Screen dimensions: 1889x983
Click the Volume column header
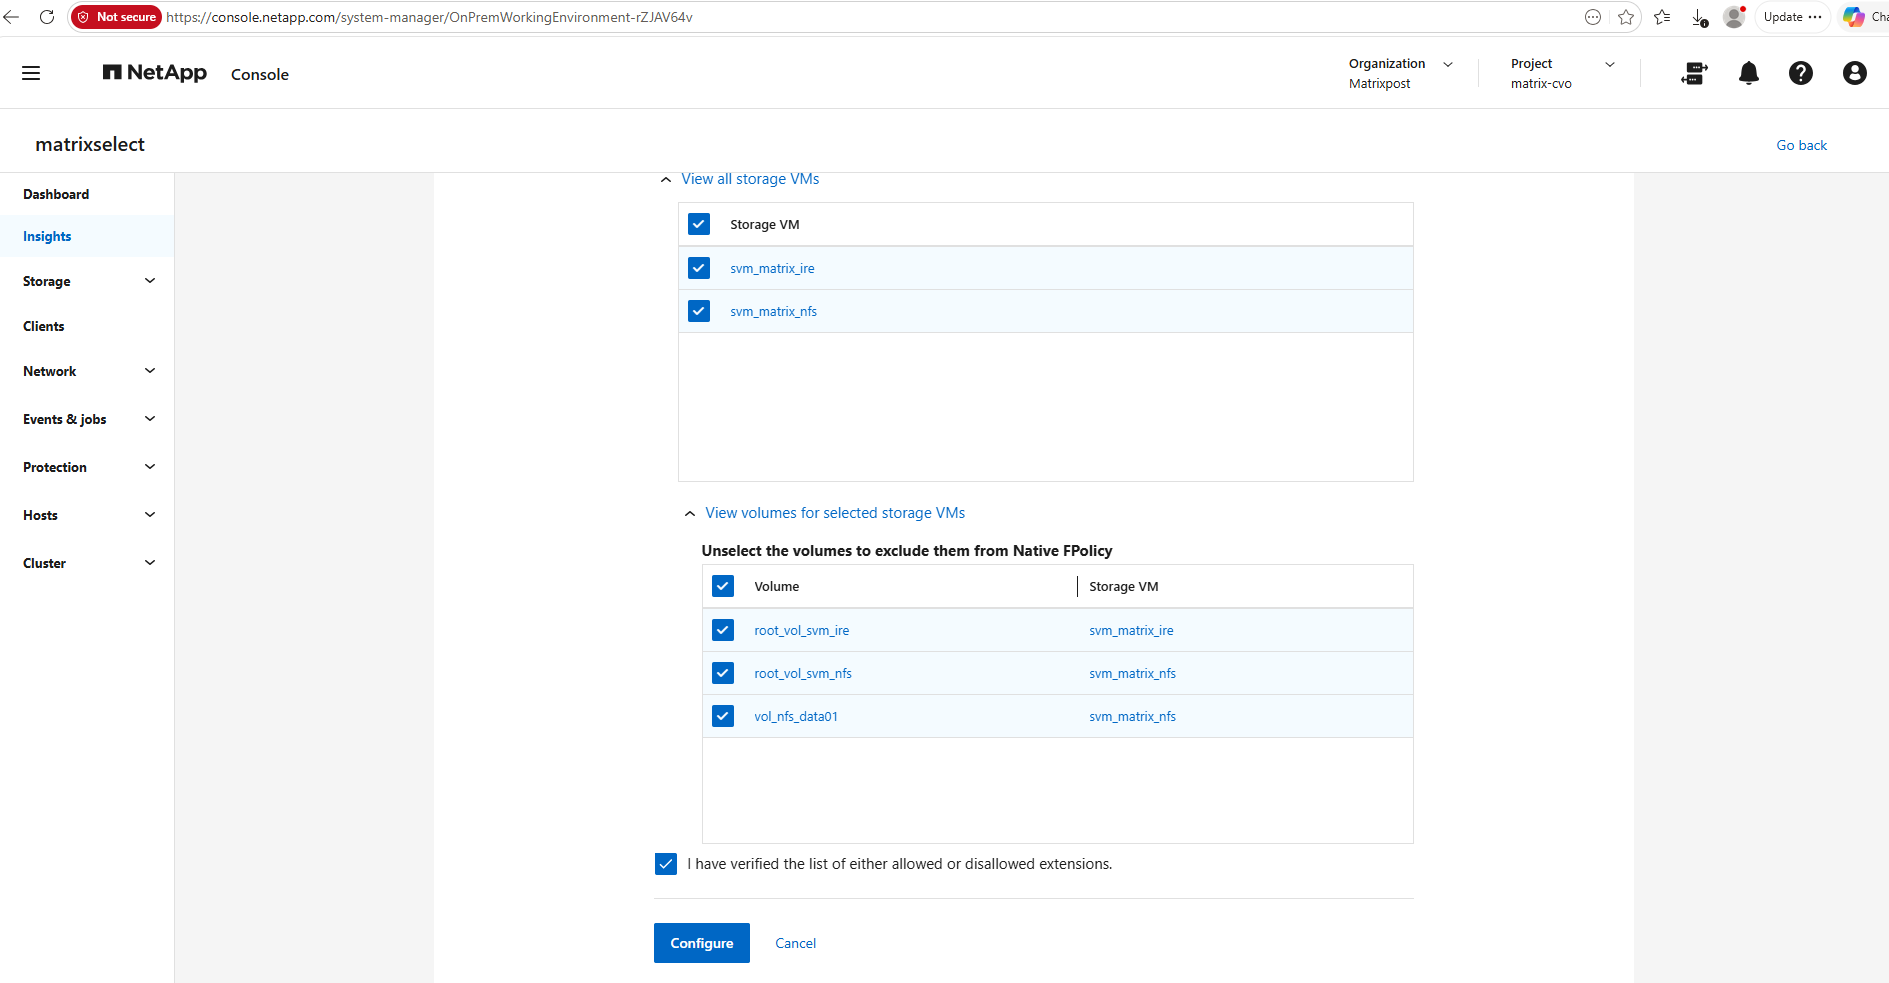(x=777, y=587)
